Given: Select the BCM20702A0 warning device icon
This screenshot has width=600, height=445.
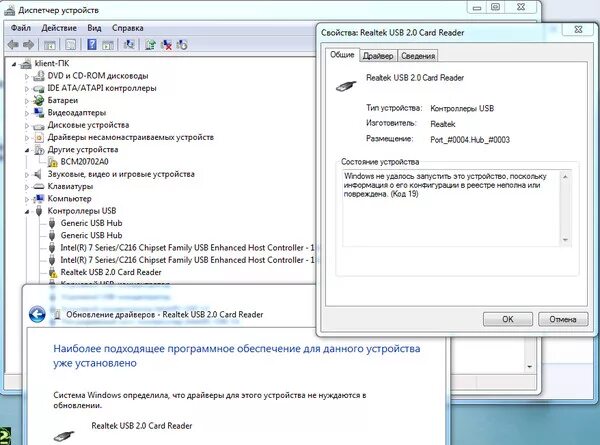Looking at the screenshot, I should click(x=52, y=162).
